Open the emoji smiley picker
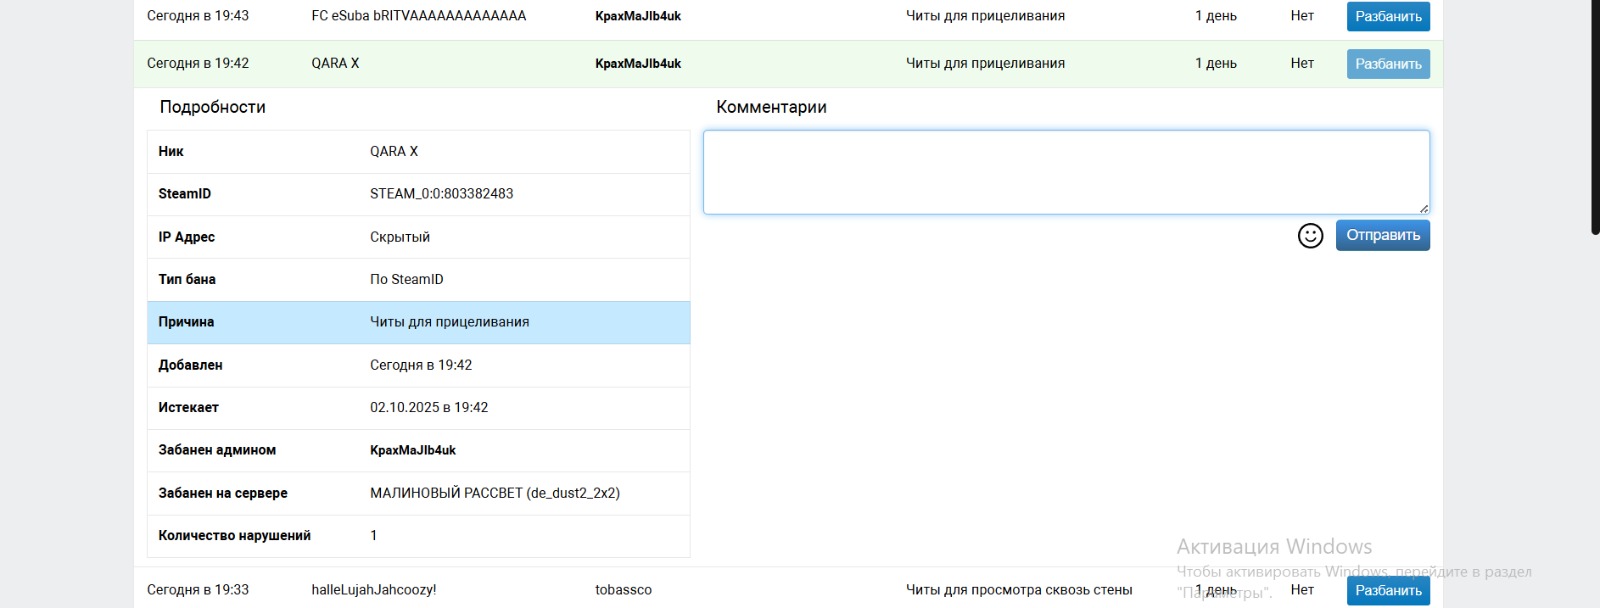The image size is (1600, 608). 1310,235
